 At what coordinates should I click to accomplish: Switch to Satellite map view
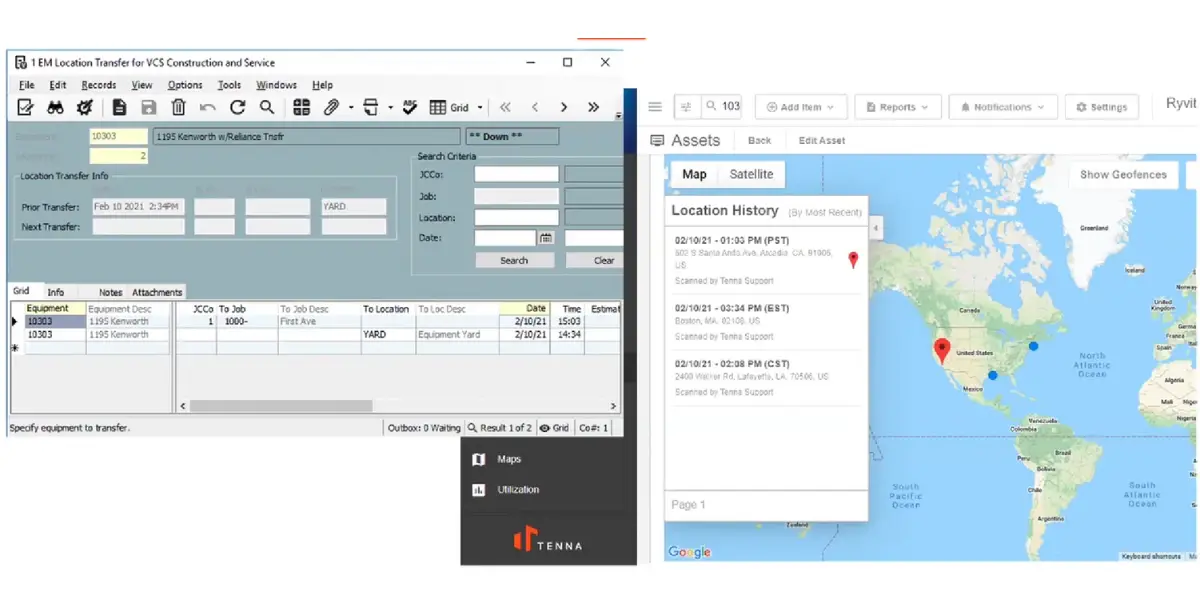(x=751, y=174)
